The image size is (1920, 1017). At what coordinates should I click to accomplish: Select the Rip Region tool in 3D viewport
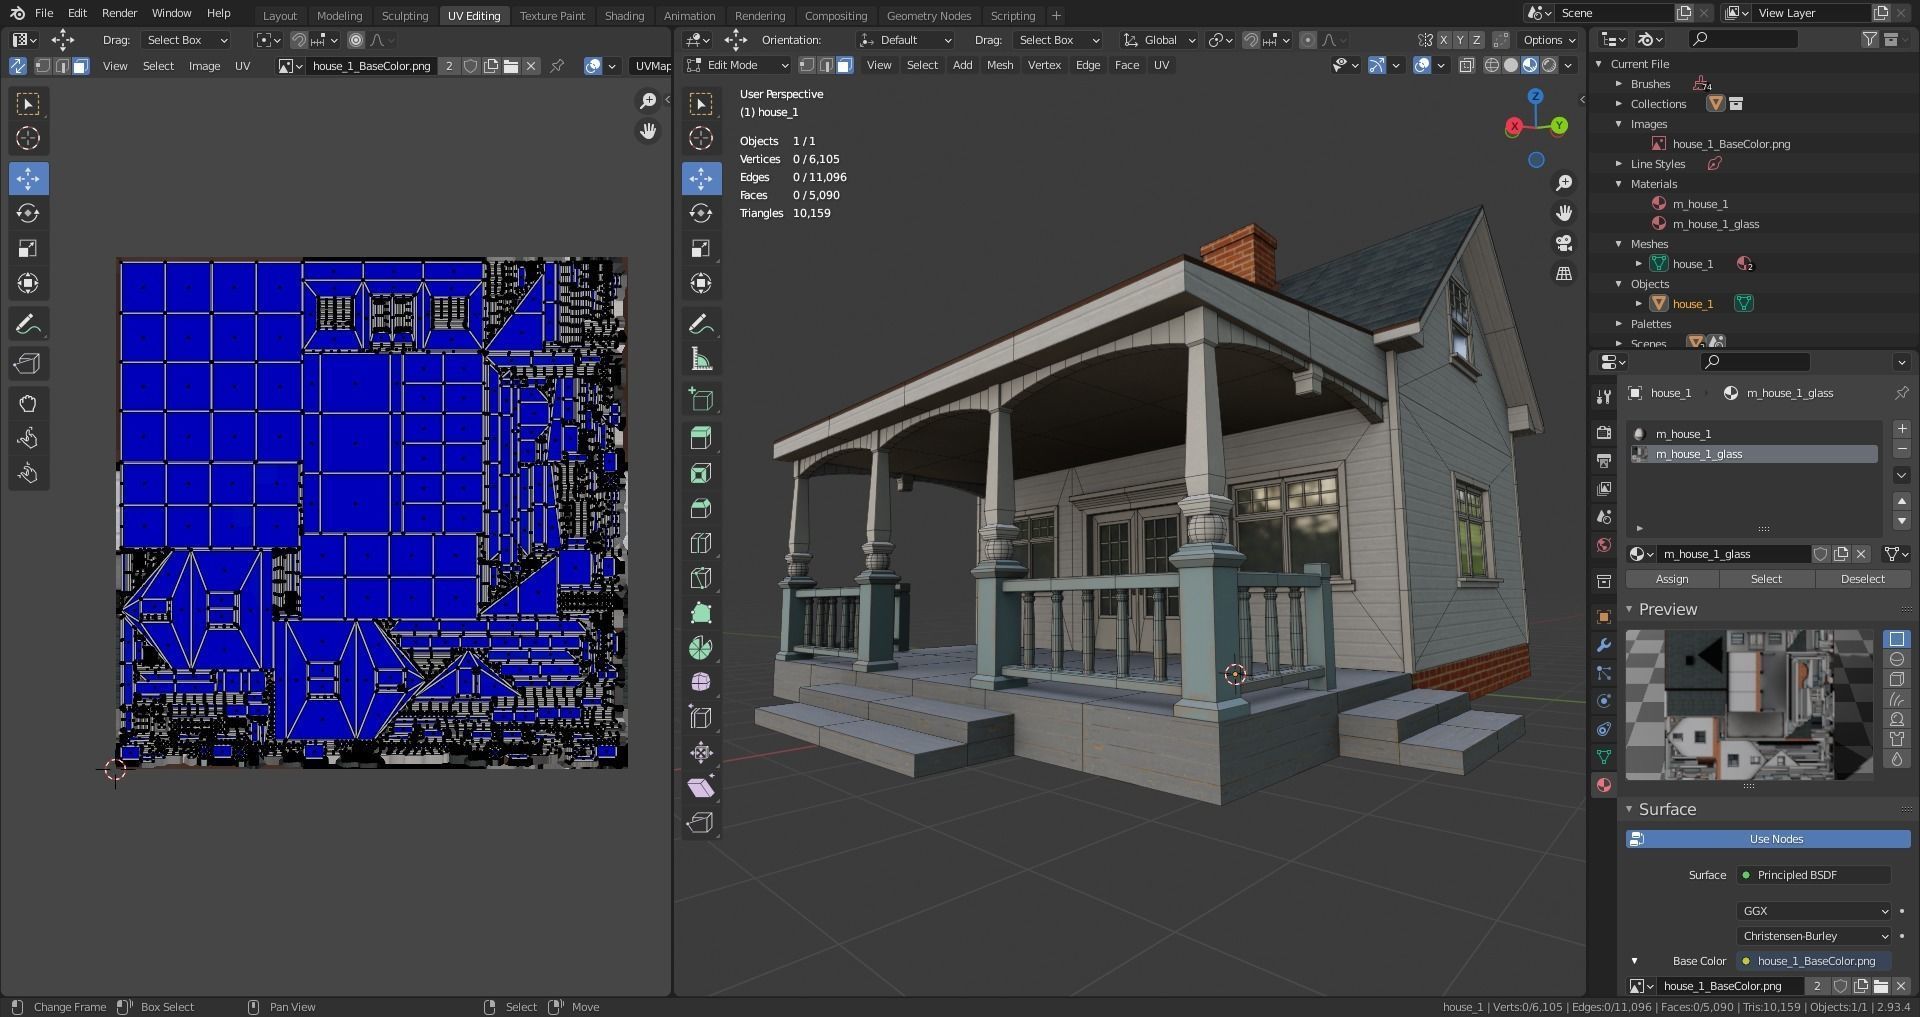coord(701,822)
